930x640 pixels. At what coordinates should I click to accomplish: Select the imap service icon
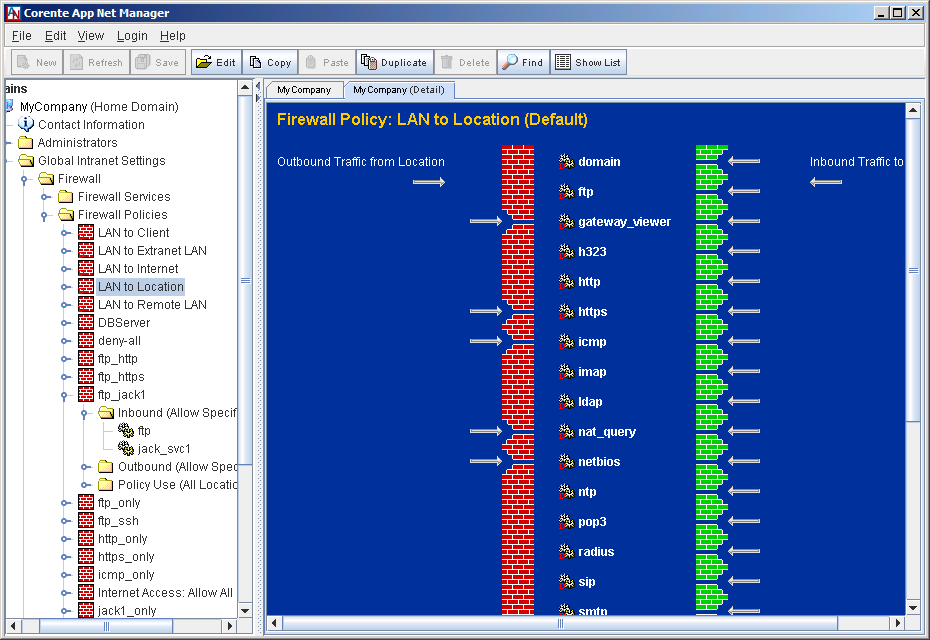pyautogui.click(x=566, y=371)
